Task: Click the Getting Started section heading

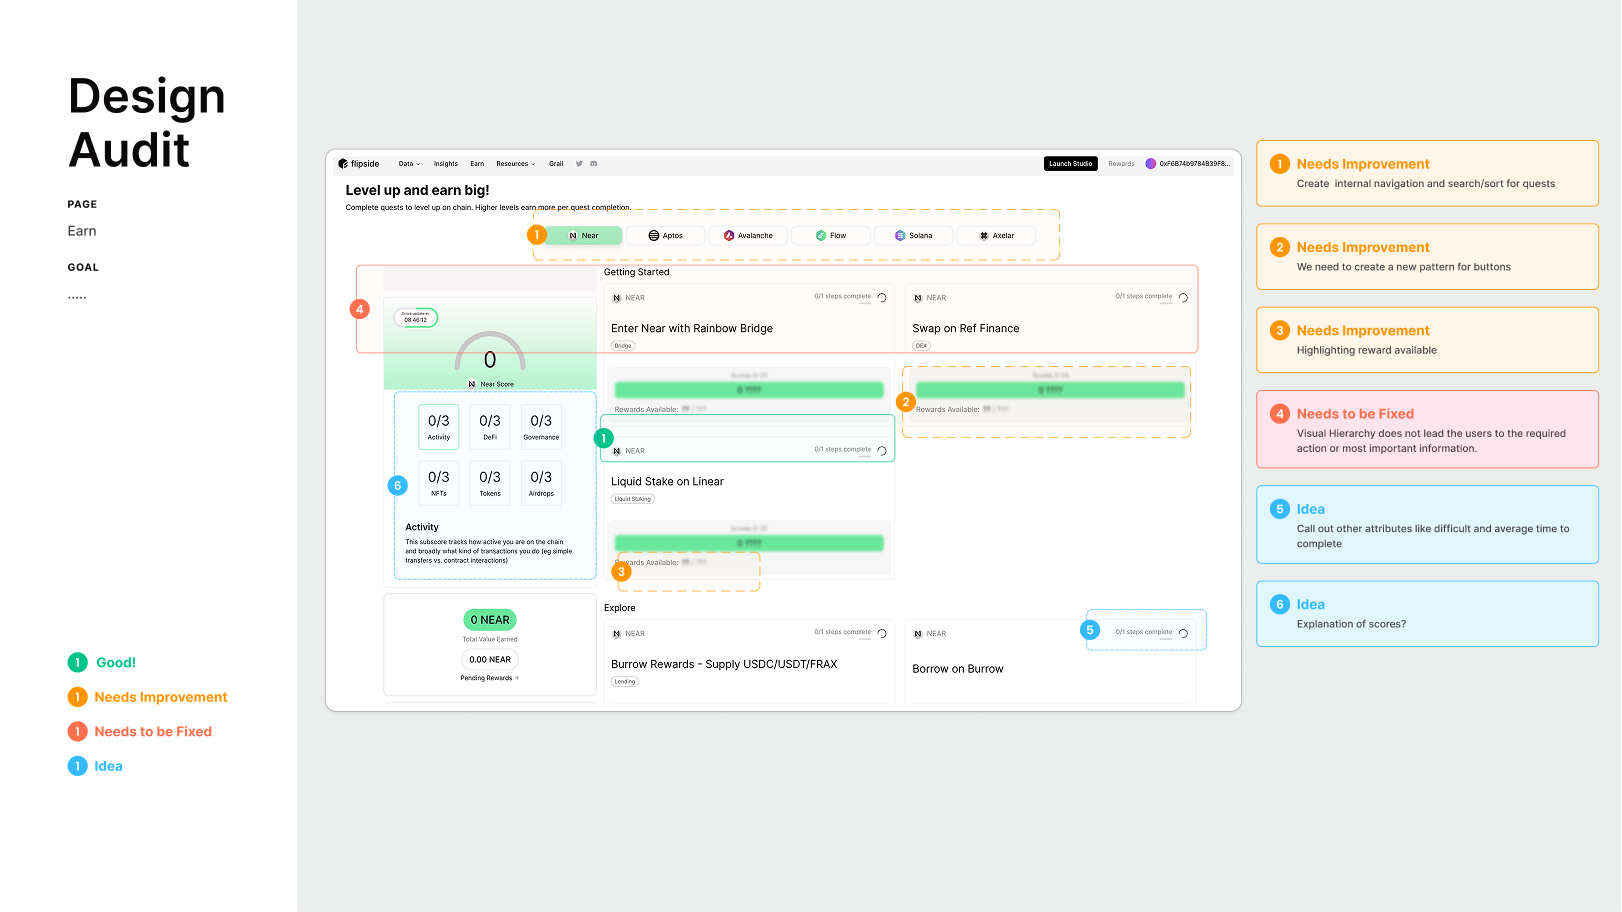Action: [637, 272]
